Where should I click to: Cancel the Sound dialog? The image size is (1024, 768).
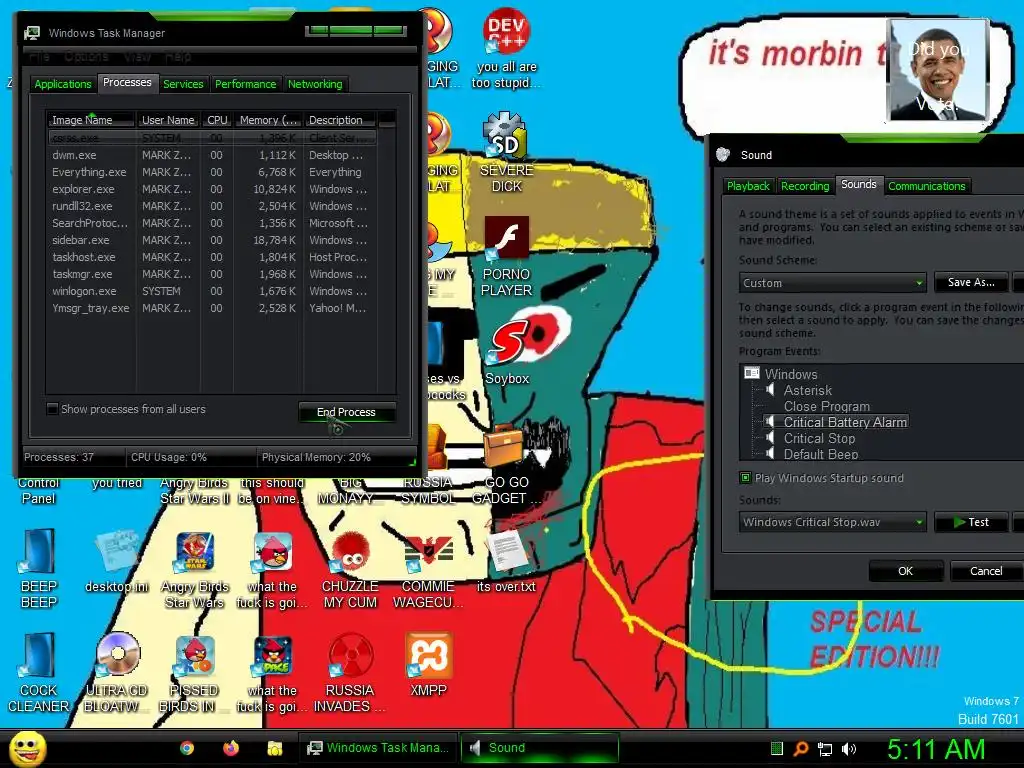985,571
